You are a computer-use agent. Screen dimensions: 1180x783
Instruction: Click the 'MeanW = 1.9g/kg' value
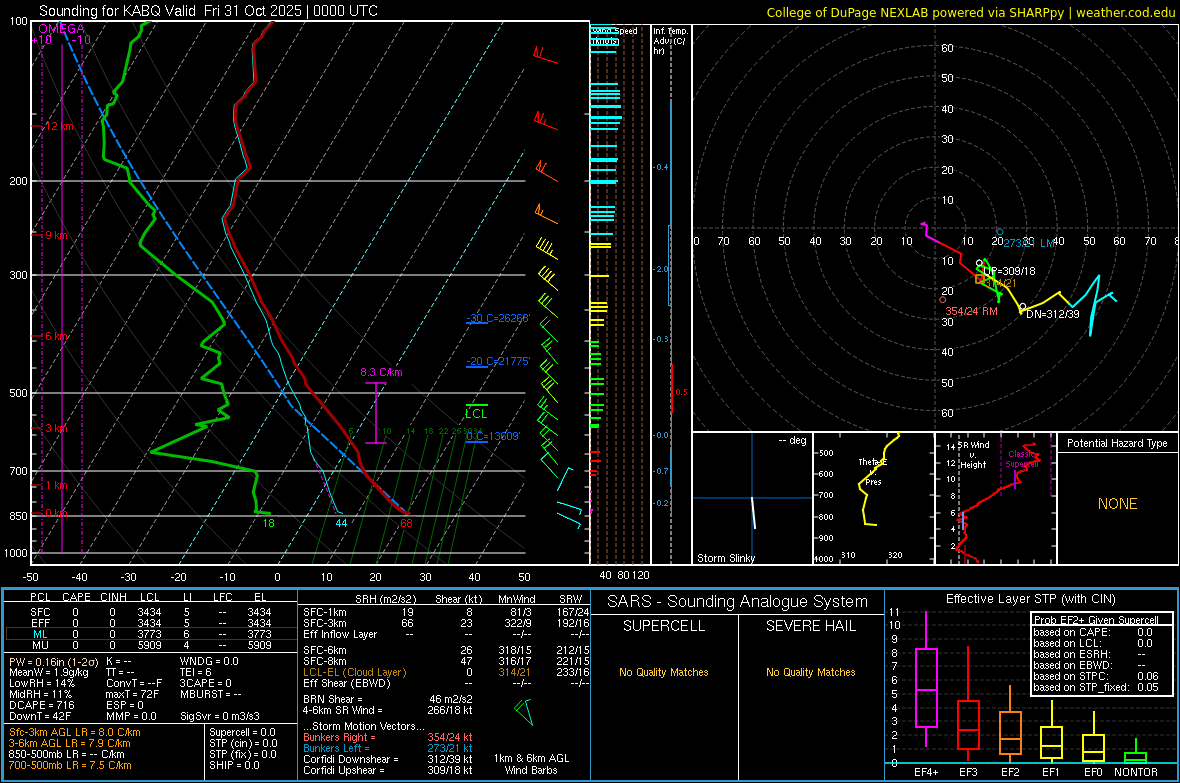pyautogui.click(x=48, y=672)
